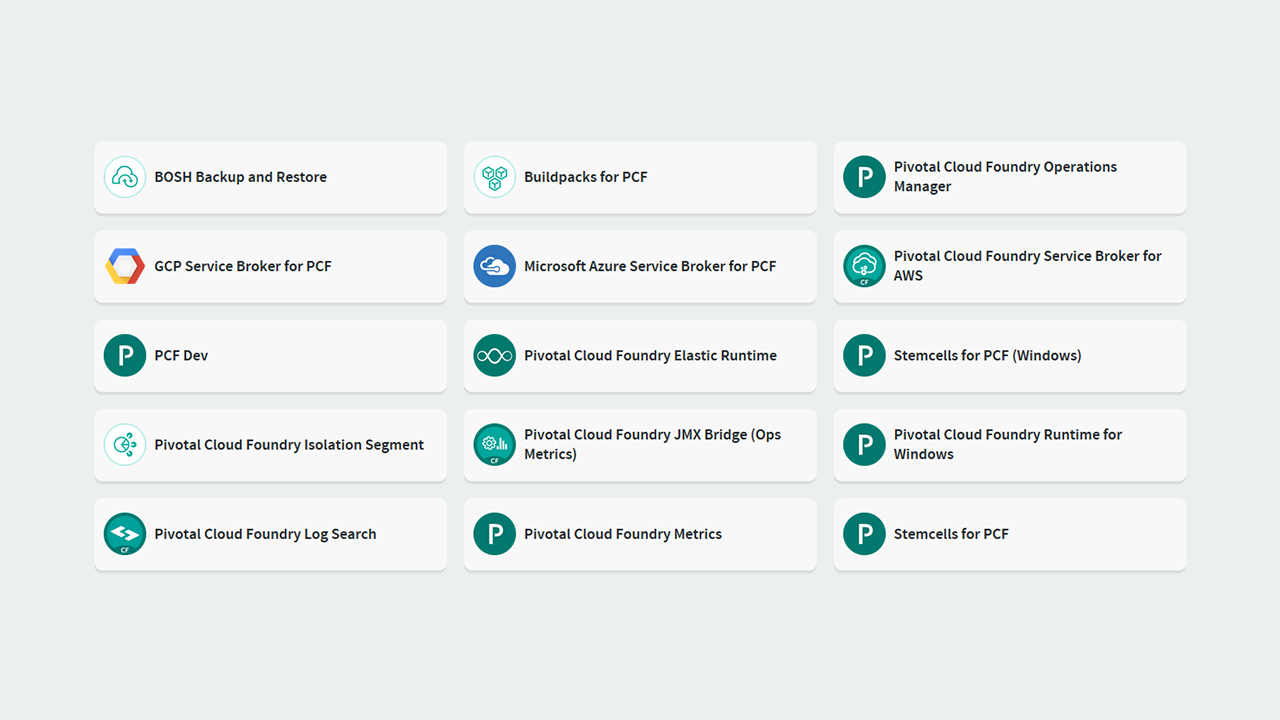Click the Isolation Segment icon
This screenshot has width=1280, height=720.
tap(125, 445)
